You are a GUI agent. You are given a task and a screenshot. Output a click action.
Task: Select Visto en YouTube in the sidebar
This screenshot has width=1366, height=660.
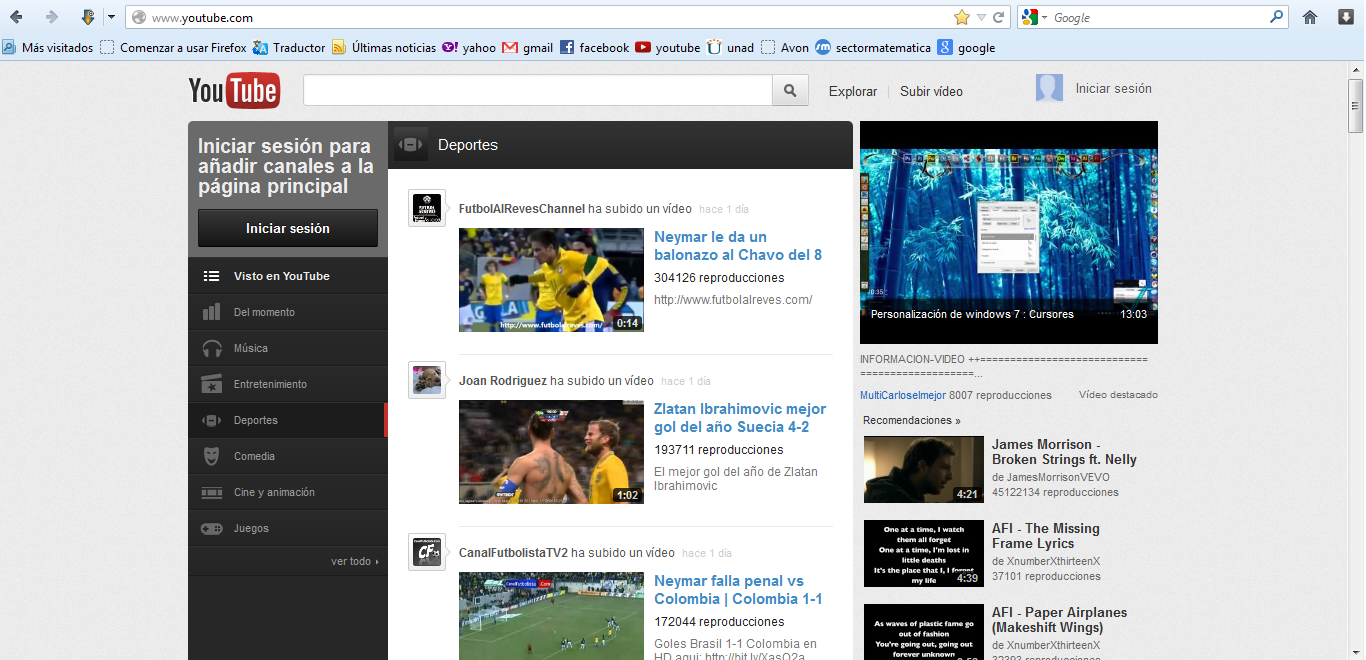click(288, 276)
